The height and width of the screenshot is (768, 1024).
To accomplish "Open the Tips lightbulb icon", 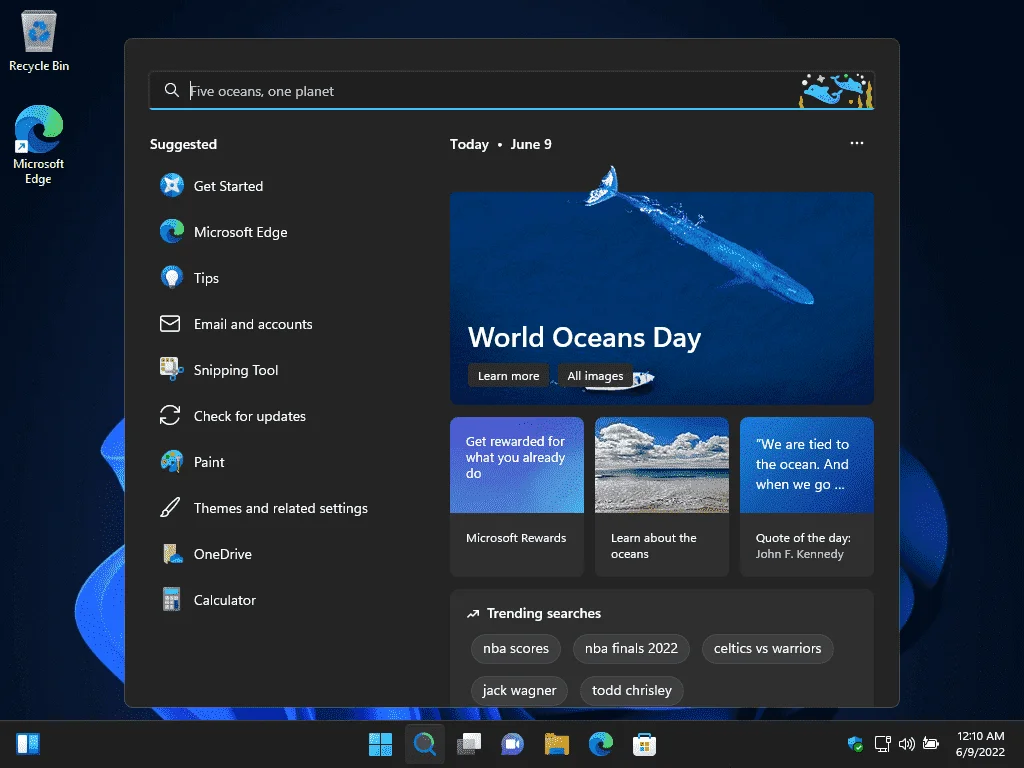I will 172,278.
